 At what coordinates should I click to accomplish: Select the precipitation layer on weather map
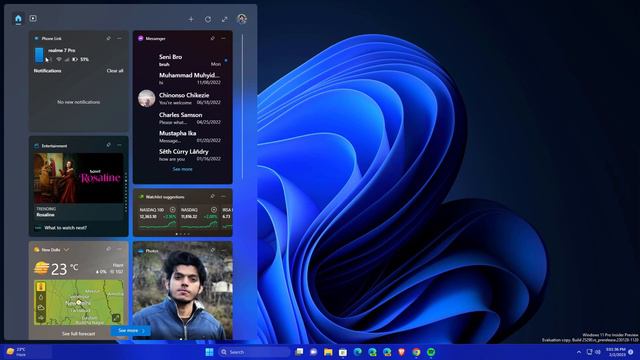click(x=41, y=297)
